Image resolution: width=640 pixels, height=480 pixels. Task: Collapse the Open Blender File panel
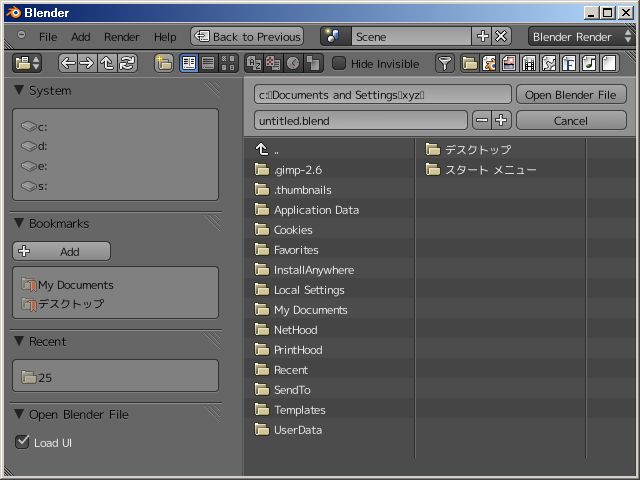19,414
